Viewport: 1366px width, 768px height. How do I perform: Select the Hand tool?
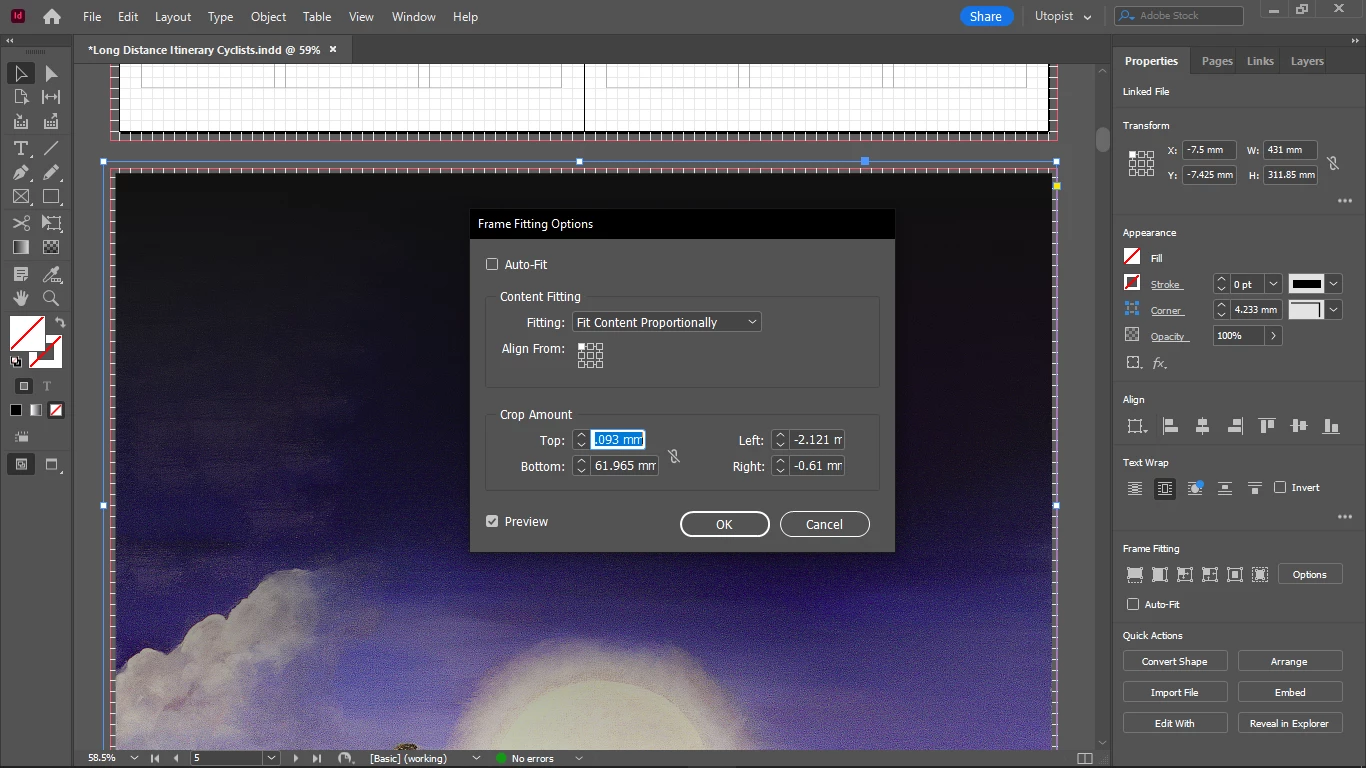pyautogui.click(x=21, y=298)
